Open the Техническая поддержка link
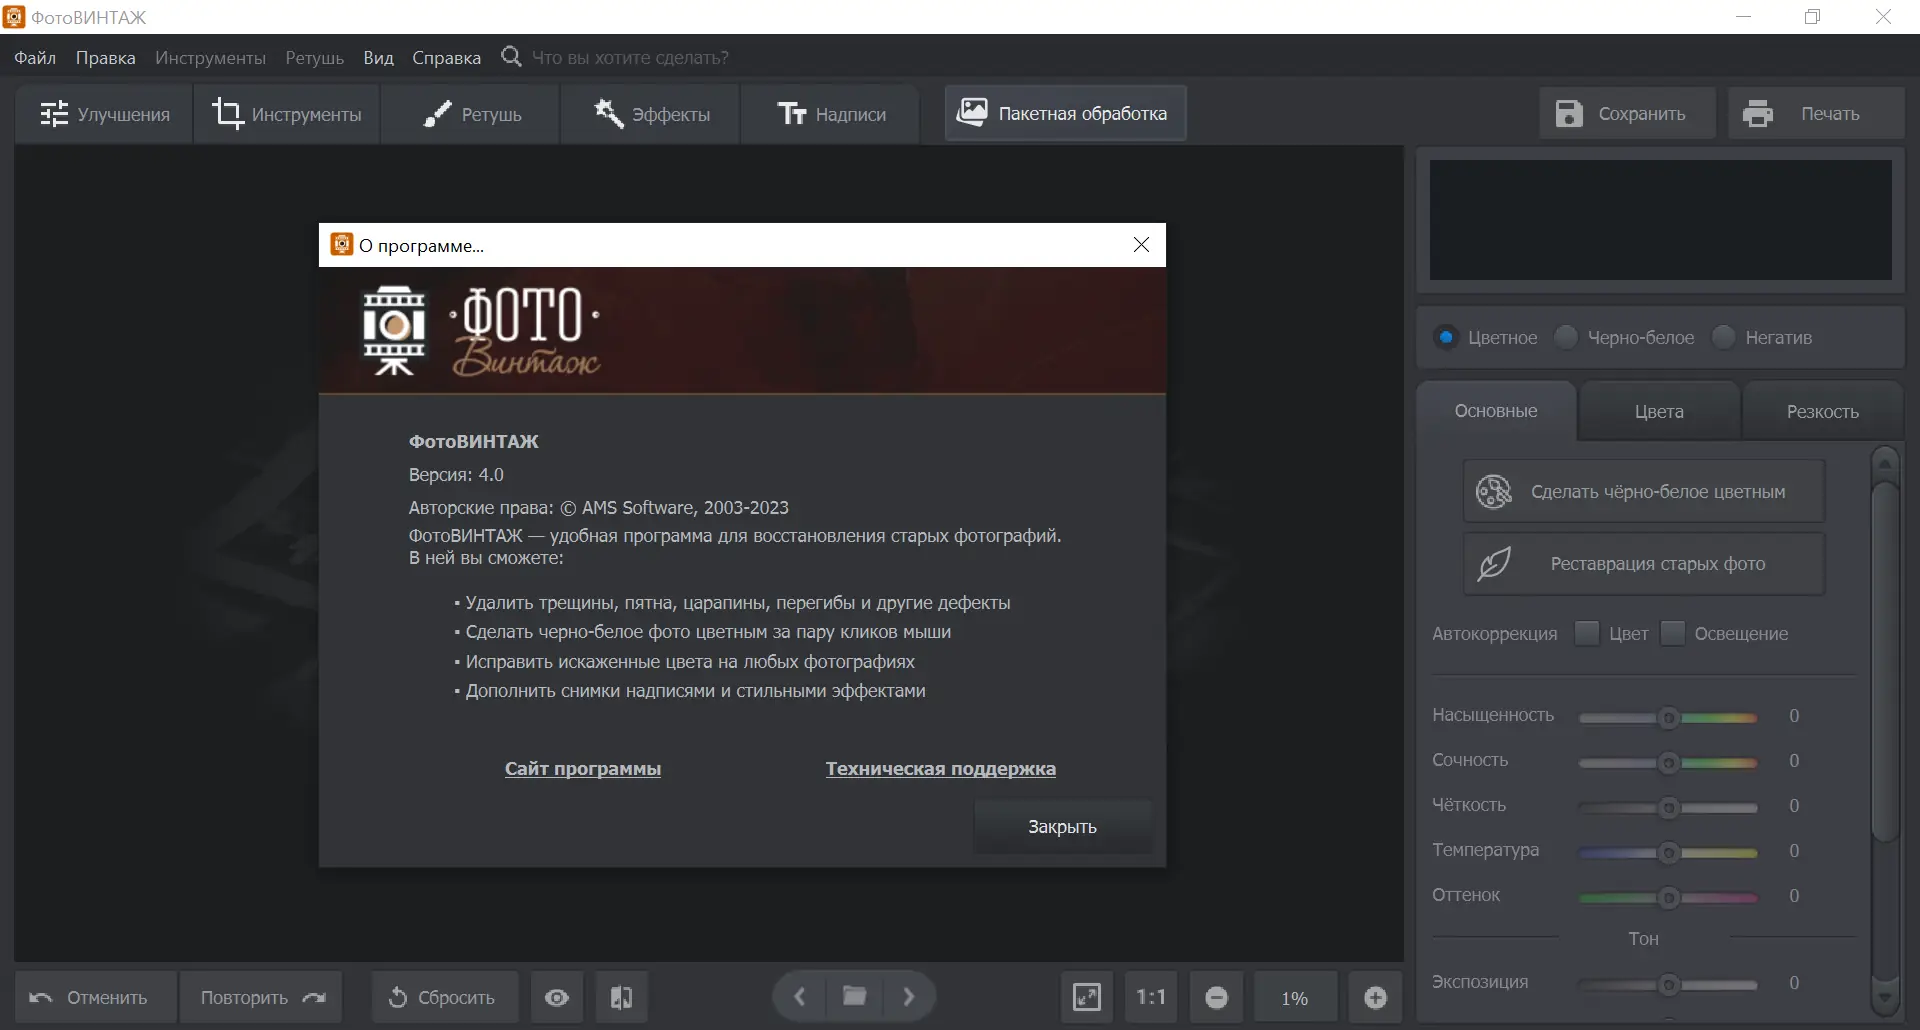 [941, 768]
